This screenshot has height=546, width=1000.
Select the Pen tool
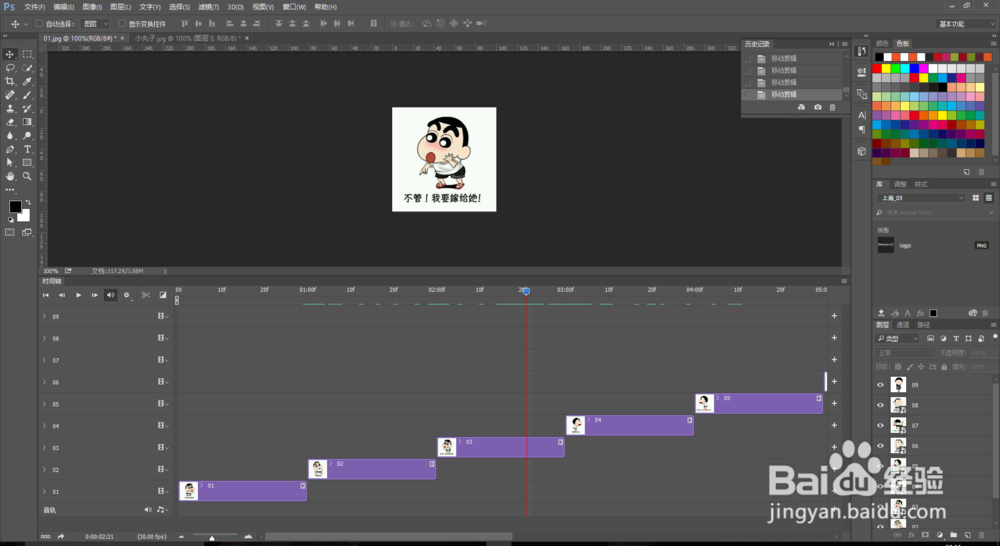pos(10,149)
